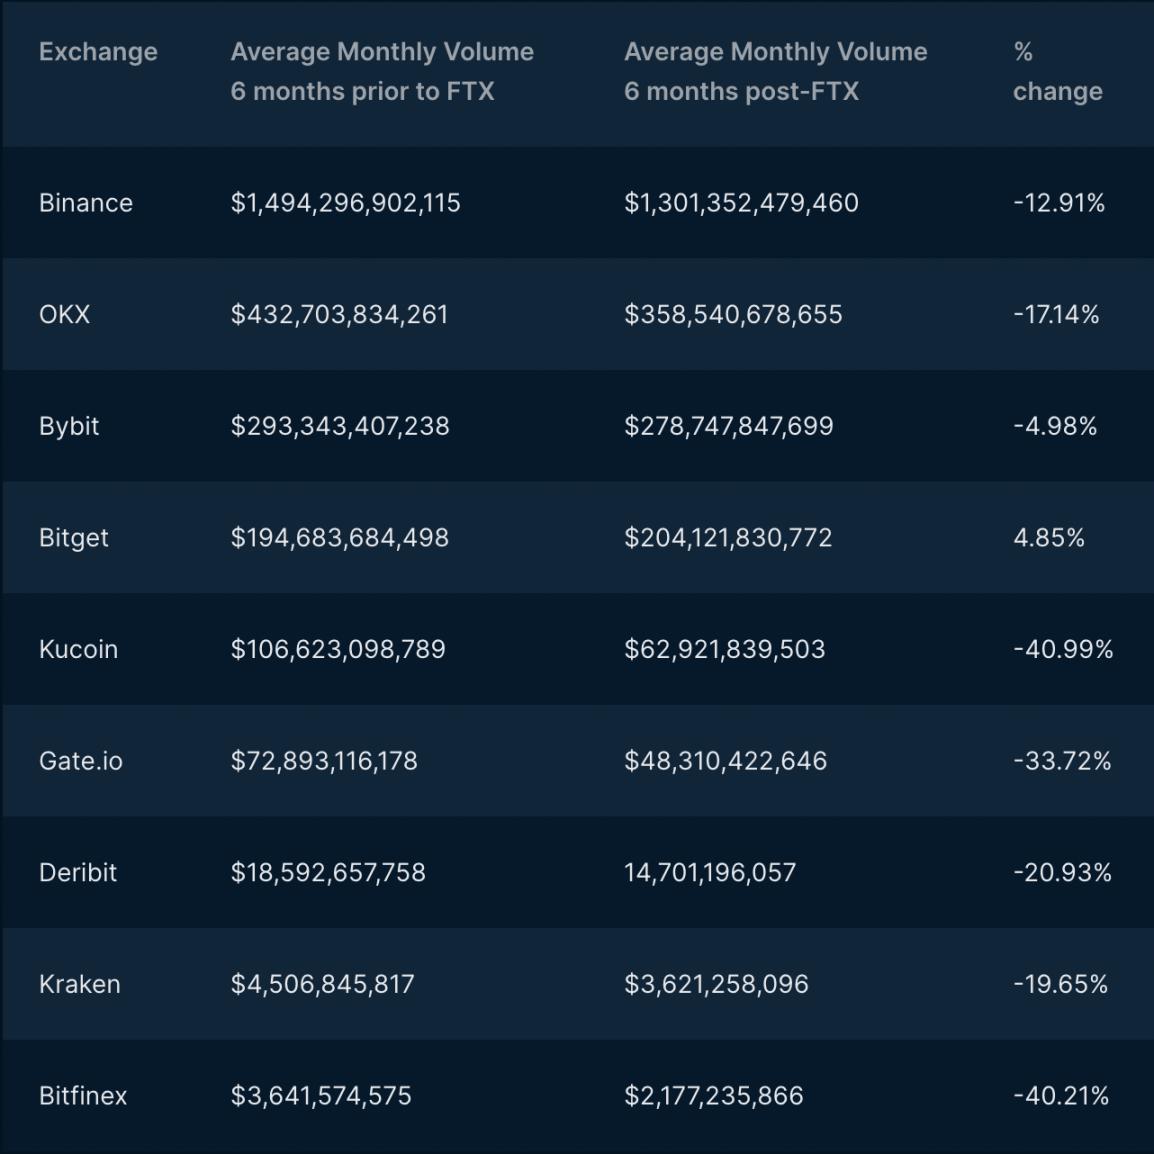Select the Deribit row label
Screen dimensions: 1154x1154
pyautogui.click(x=78, y=873)
